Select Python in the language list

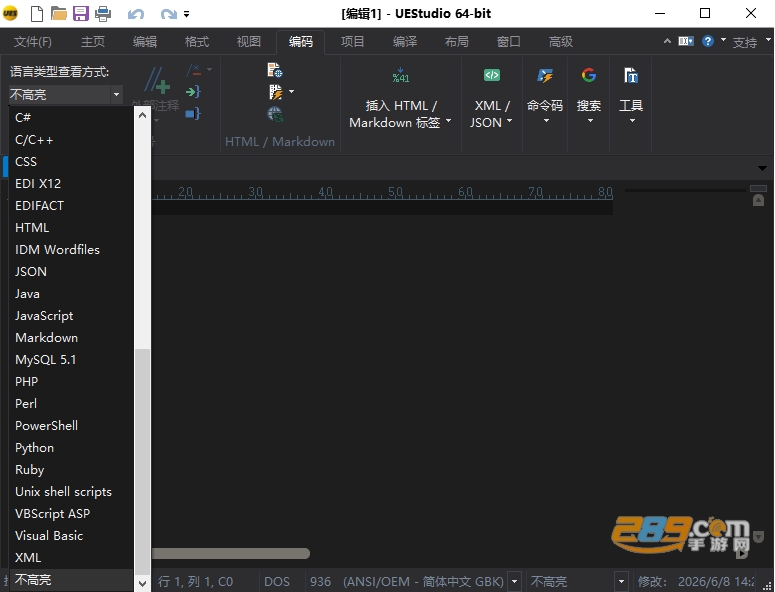(x=71, y=448)
